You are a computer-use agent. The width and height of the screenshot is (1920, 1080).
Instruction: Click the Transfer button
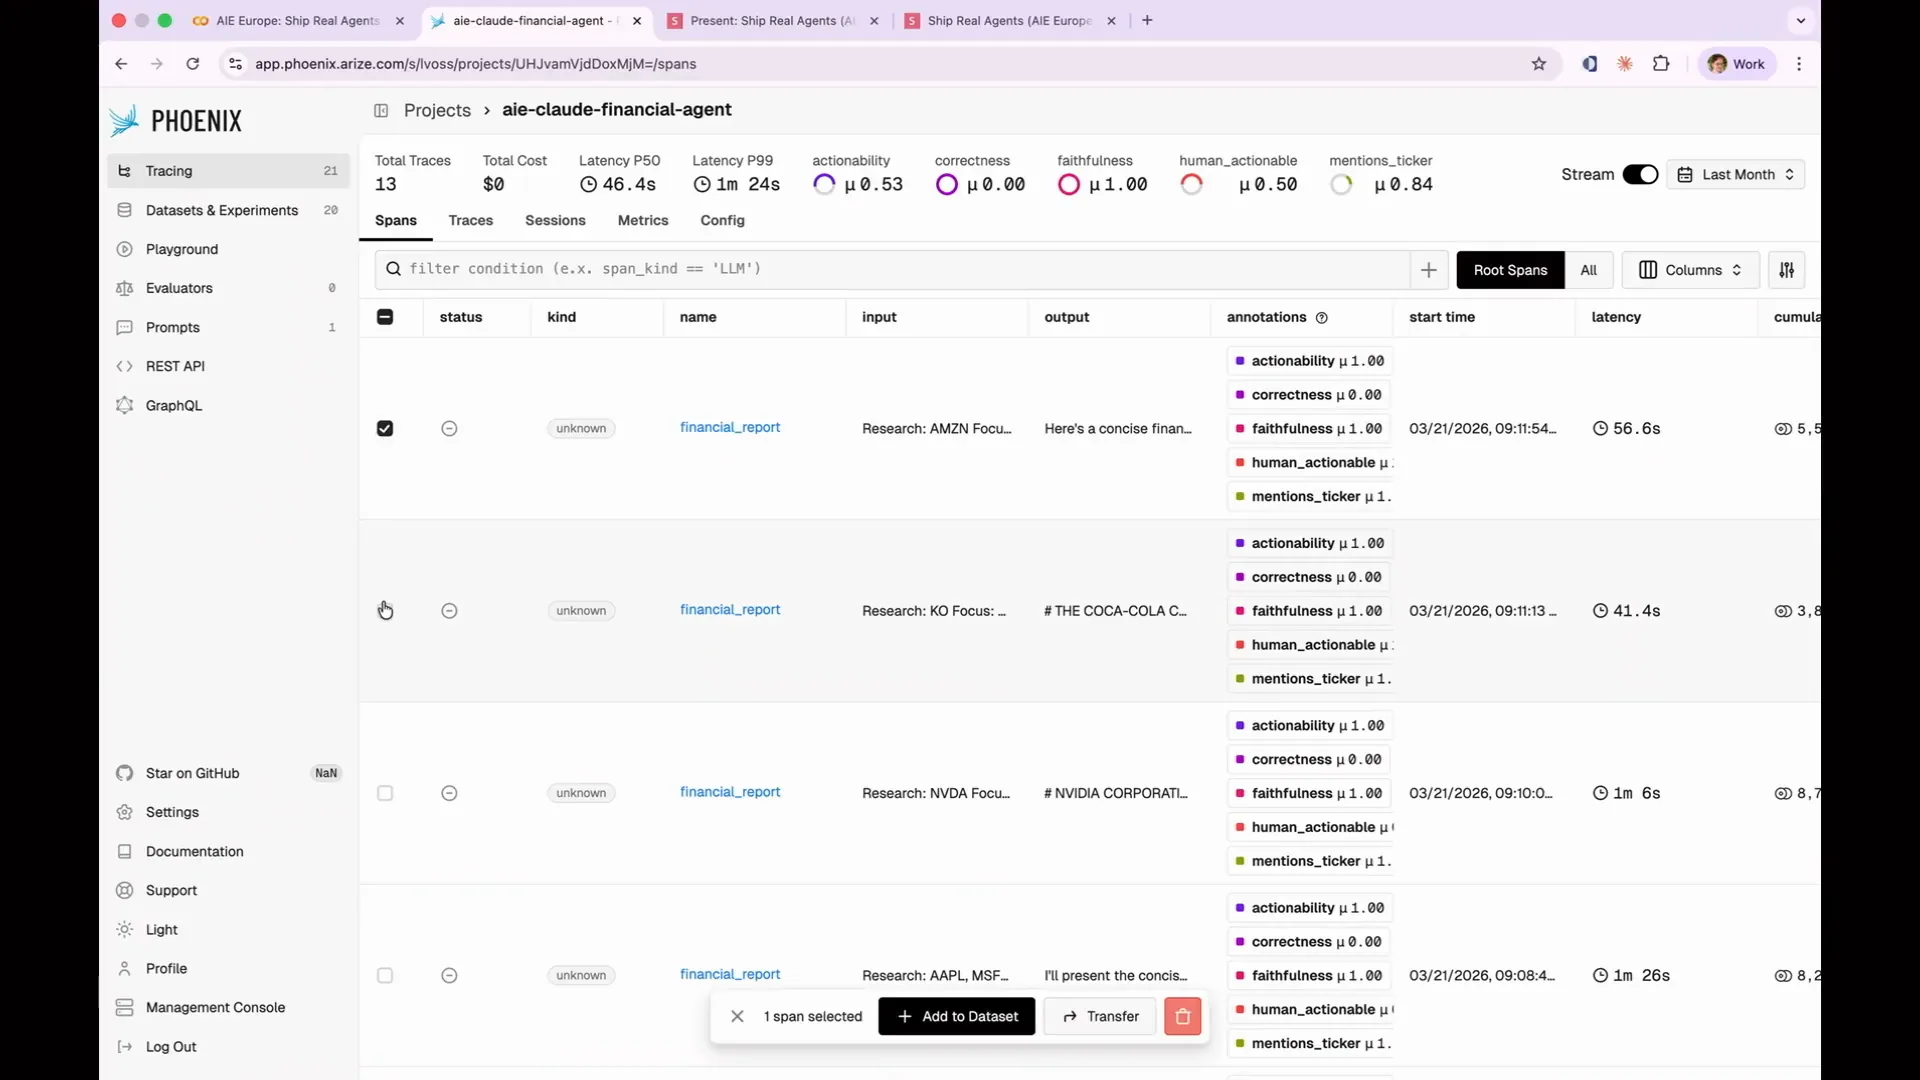[1100, 1016]
